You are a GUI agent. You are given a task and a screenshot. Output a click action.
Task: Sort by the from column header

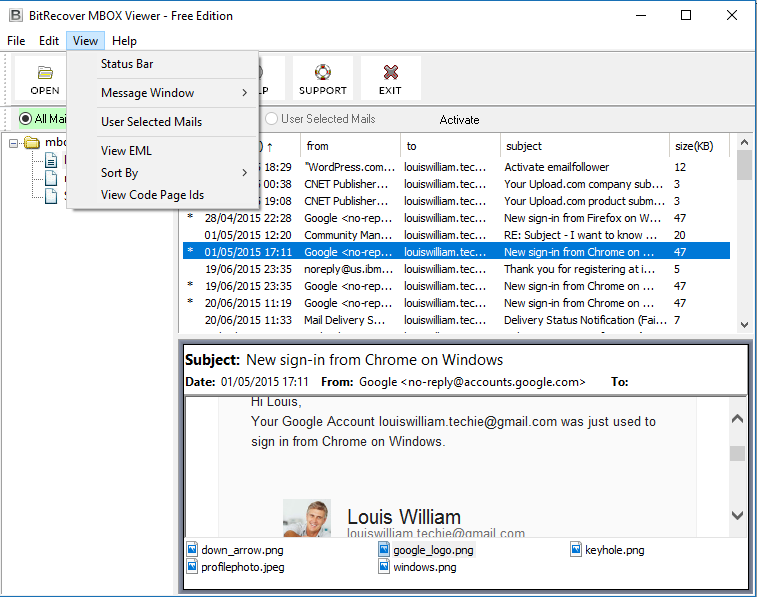[x=350, y=146]
